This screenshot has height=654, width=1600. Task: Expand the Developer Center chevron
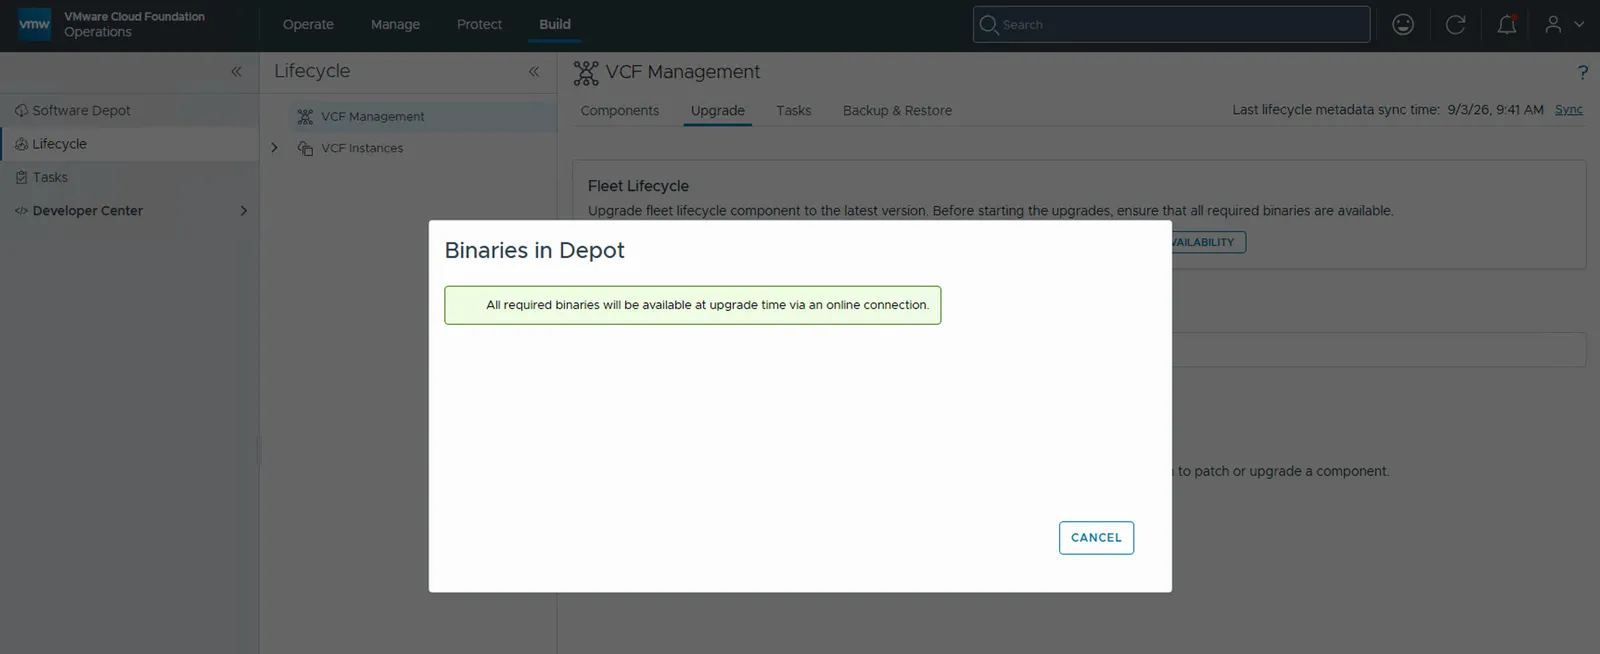(x=243, y=211)
